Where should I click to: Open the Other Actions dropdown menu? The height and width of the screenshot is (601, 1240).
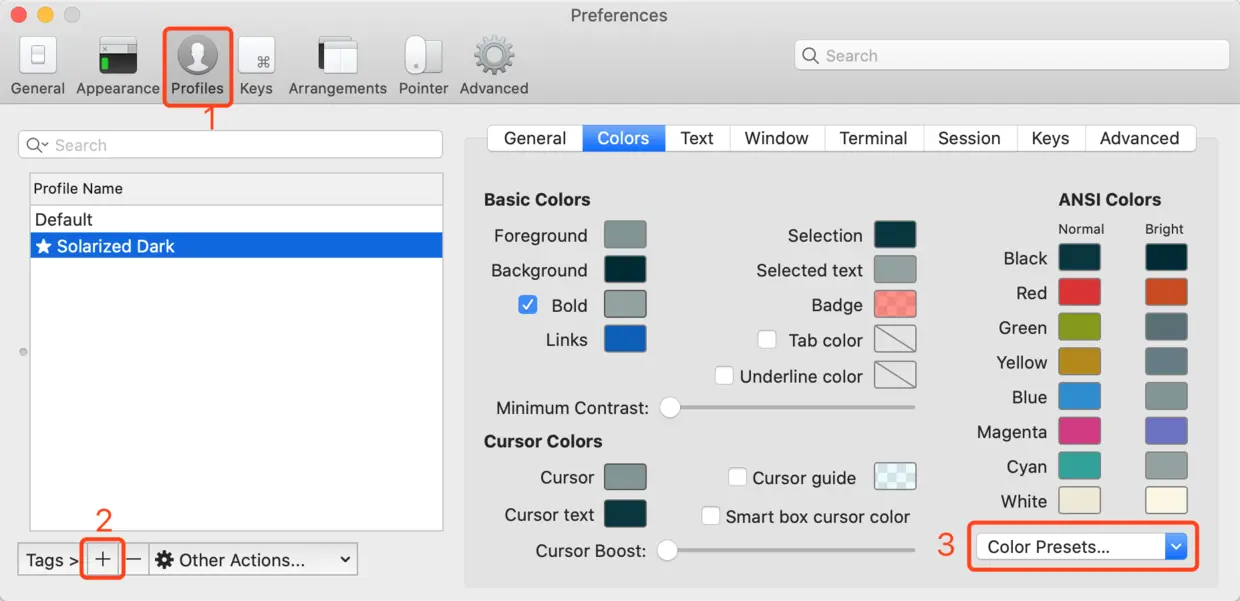click(x=253, y=560)
